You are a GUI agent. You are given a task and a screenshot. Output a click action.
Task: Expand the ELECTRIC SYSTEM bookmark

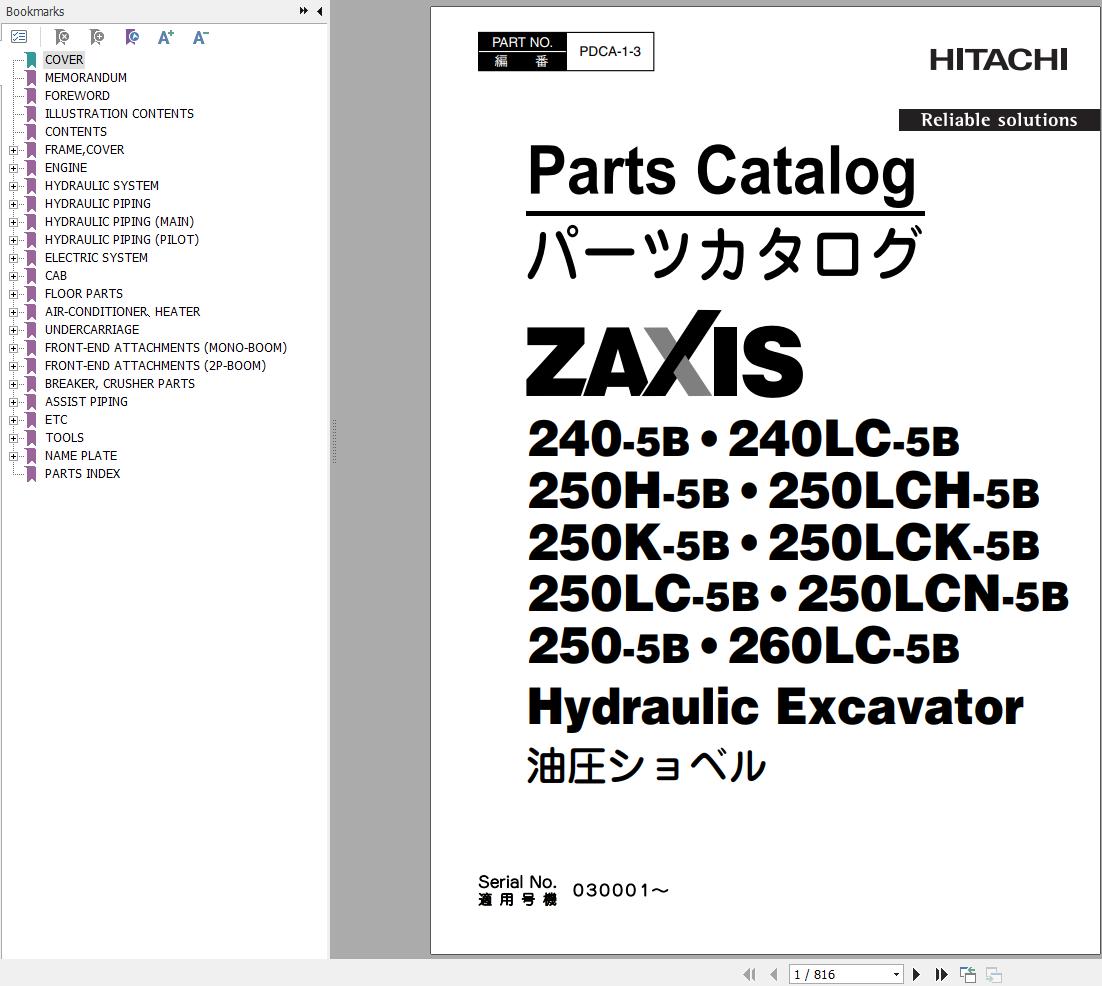pos(13,258)
